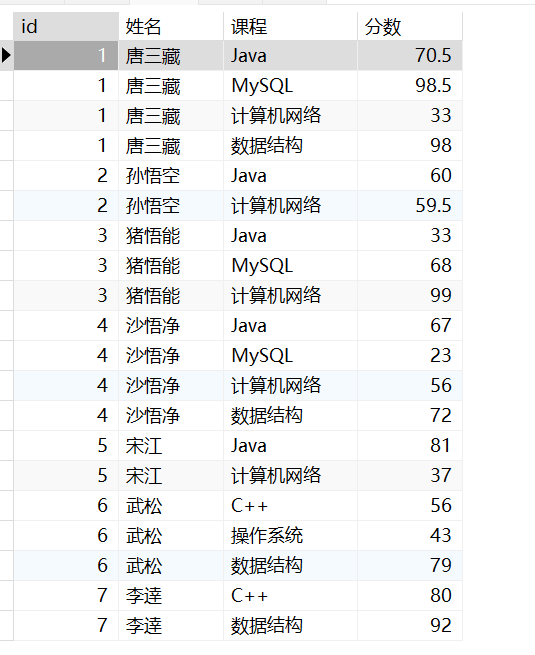Select id 4 in the score 67 row
Viewport: 535px width, 655px height.
tap(66, 325)
